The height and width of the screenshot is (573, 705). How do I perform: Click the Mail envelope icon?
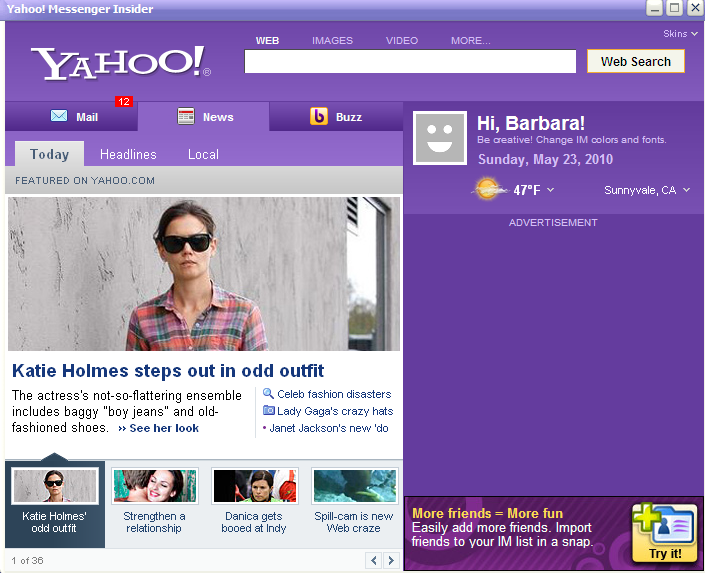point(59,116)
